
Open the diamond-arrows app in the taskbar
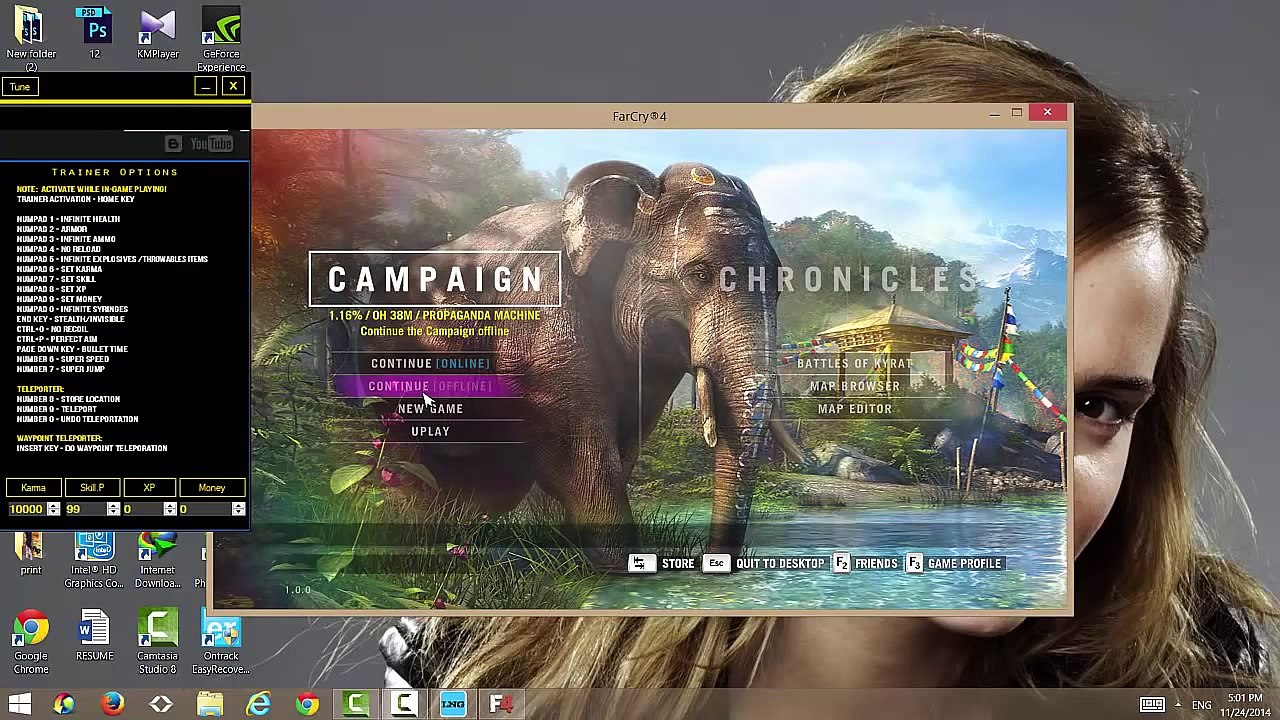[x=161, y=704]
